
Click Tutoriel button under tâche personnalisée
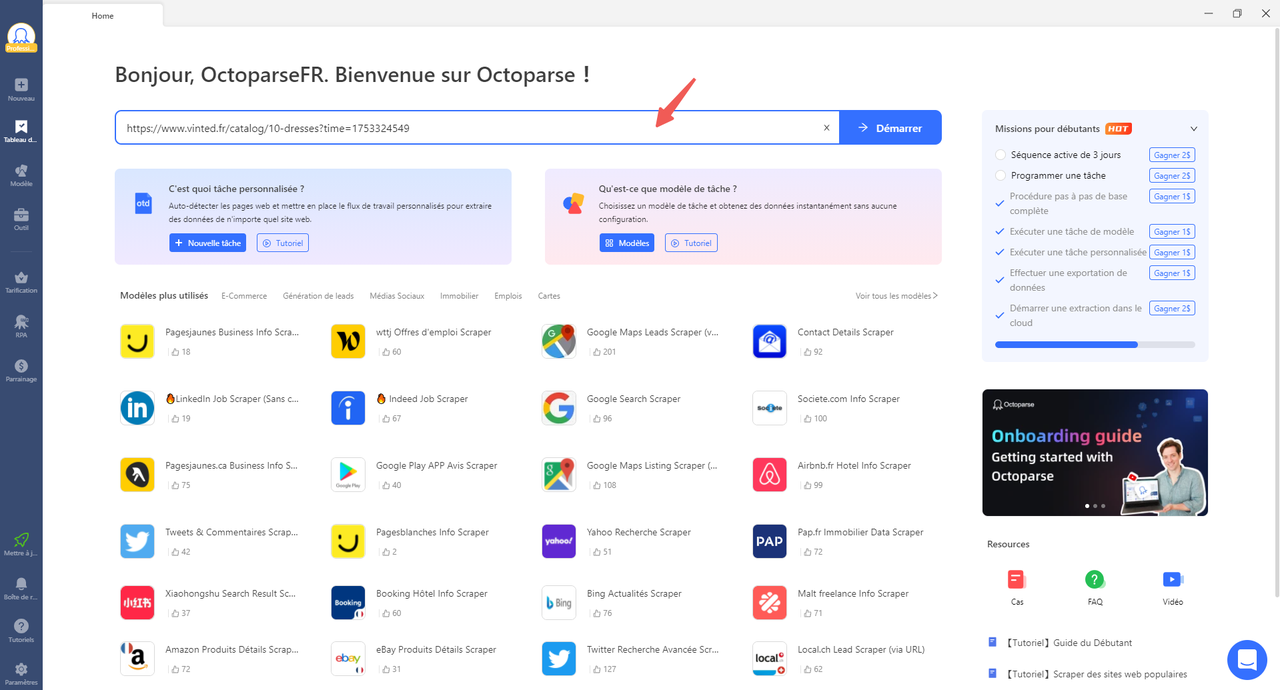tap(283, 243)
